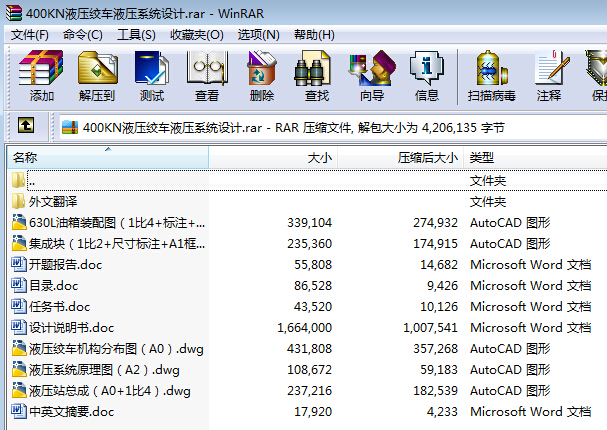Click packed size value 182,539
The image size is (607, 430).
435,391
